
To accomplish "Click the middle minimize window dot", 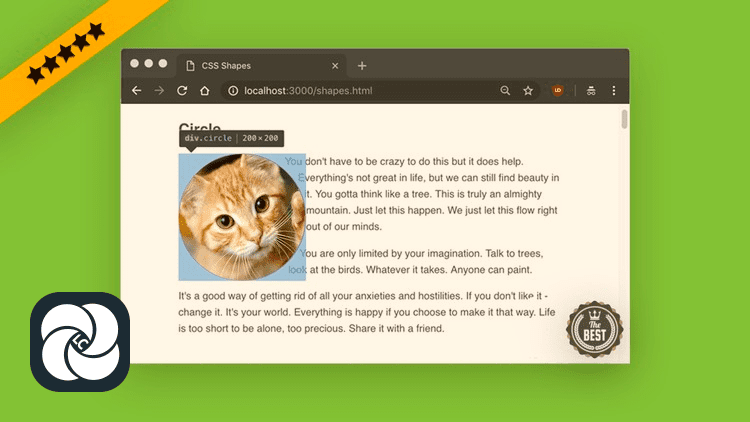I will pyautogui.click(x=149, y=63).
